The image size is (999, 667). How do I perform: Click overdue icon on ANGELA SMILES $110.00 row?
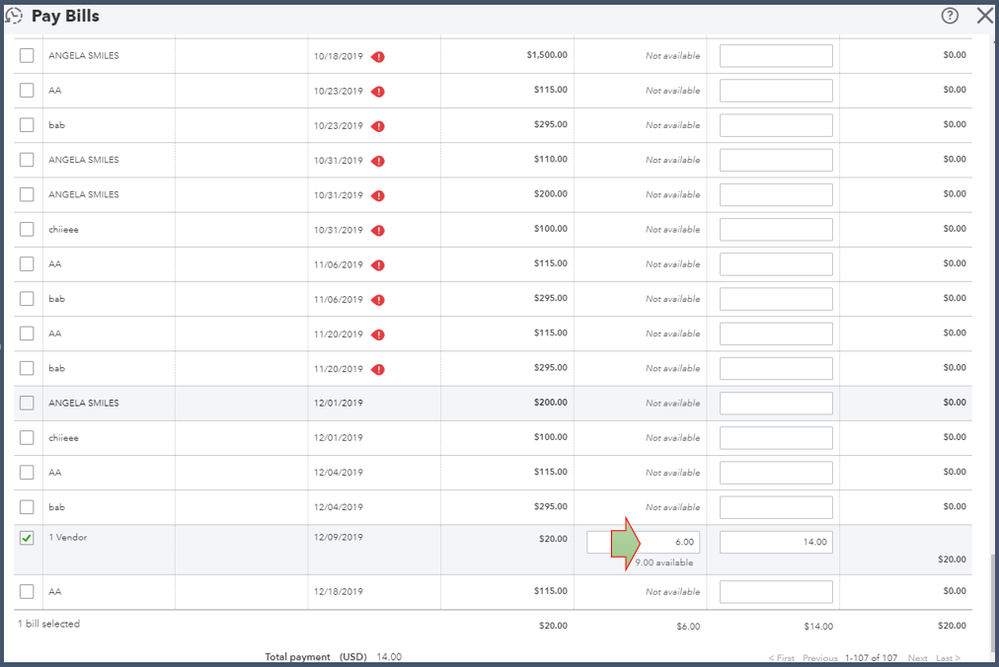378,161
